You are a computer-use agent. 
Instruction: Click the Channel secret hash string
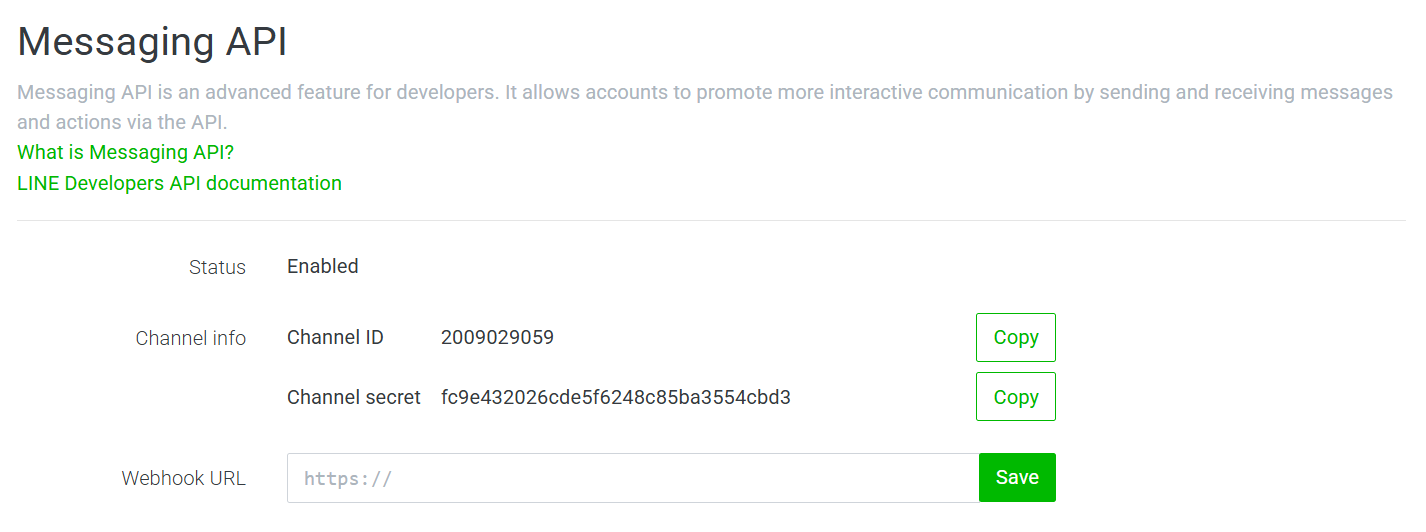click(615, 397)
